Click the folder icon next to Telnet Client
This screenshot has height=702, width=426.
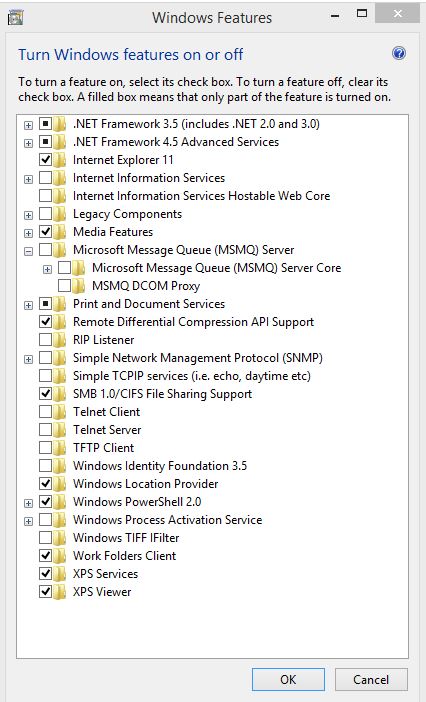60,411
